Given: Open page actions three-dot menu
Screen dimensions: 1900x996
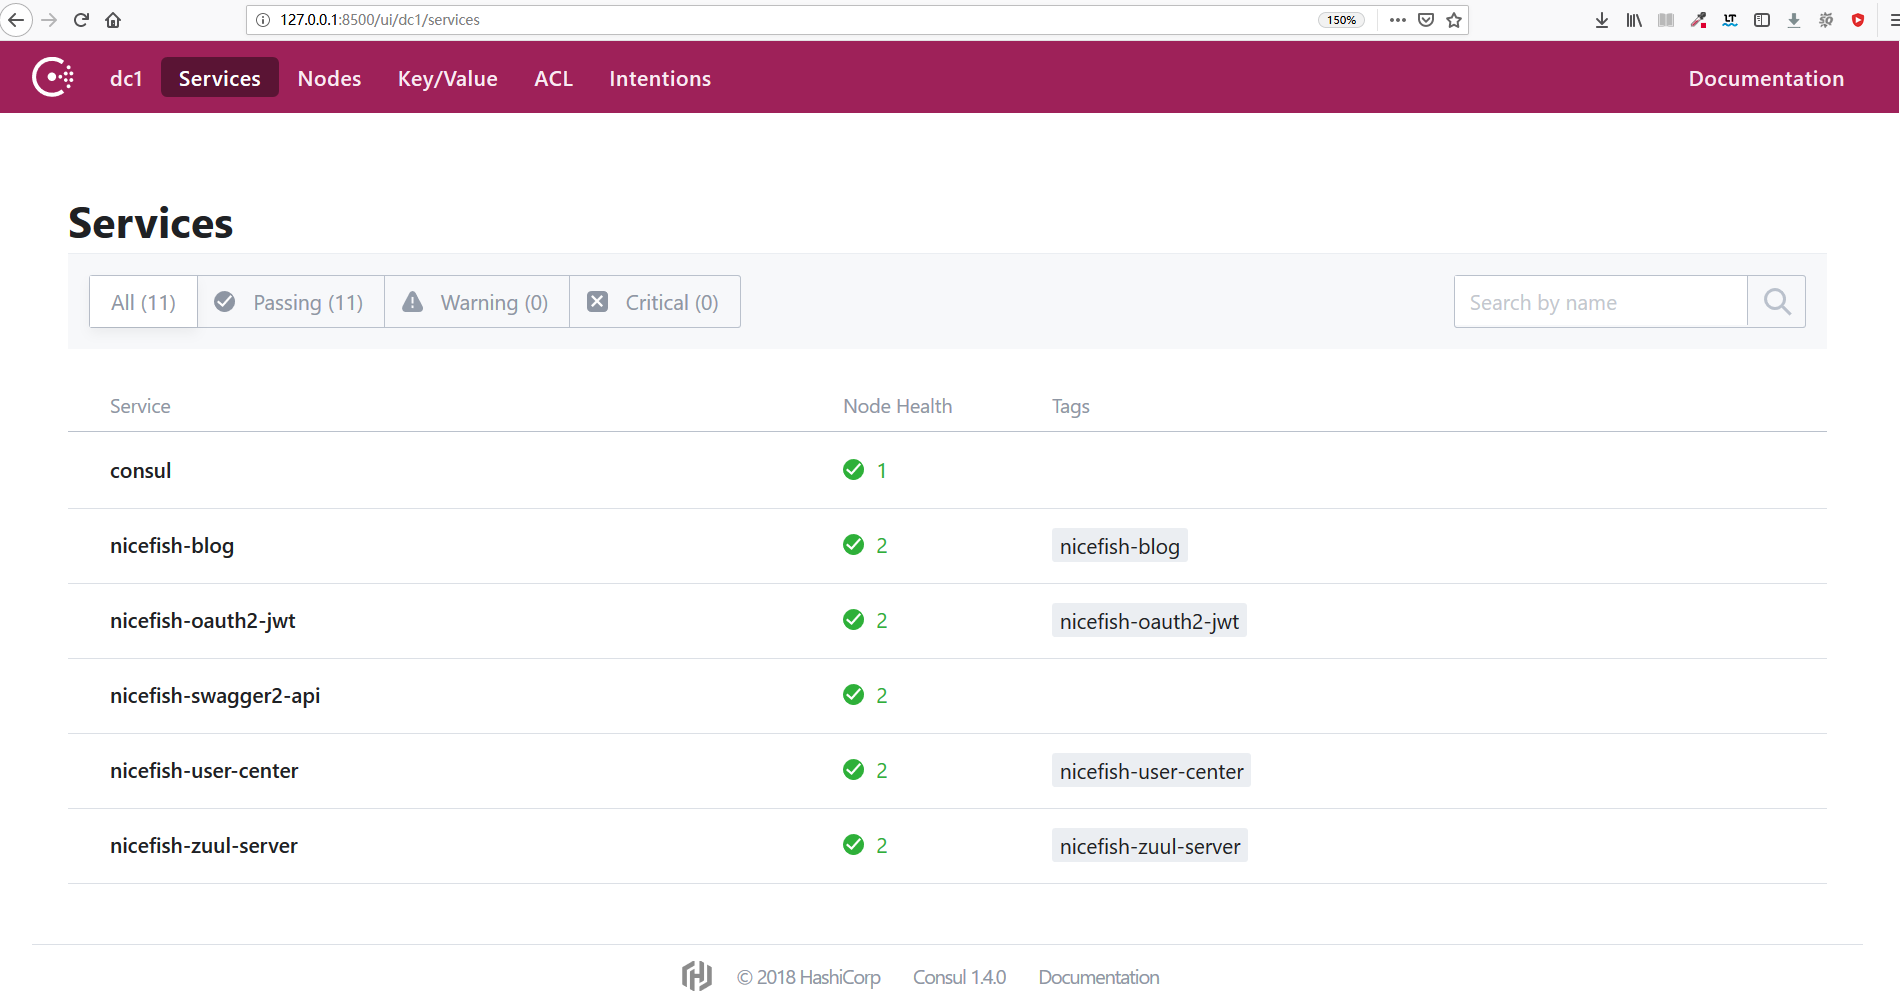Looking at the screenshot, I should (x=1397, y=20).
